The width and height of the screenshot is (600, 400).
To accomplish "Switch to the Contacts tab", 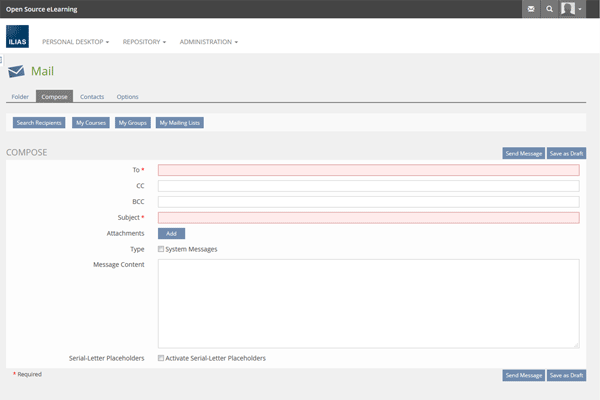I will point(92,97).
